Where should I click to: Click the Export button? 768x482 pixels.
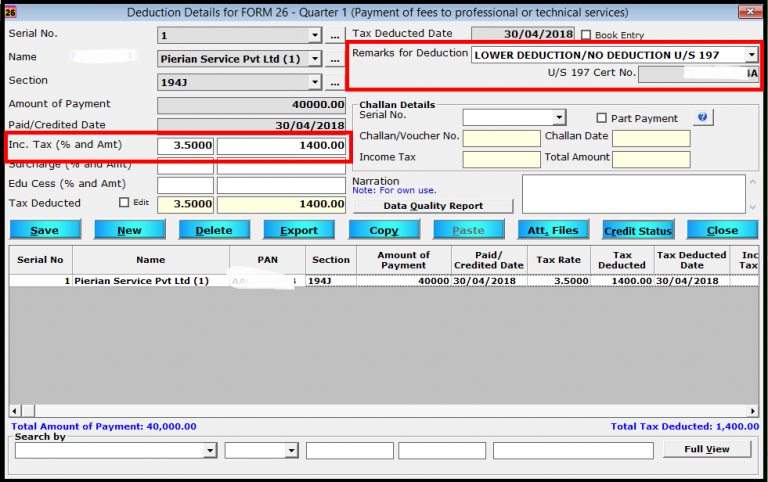[299, 230]
